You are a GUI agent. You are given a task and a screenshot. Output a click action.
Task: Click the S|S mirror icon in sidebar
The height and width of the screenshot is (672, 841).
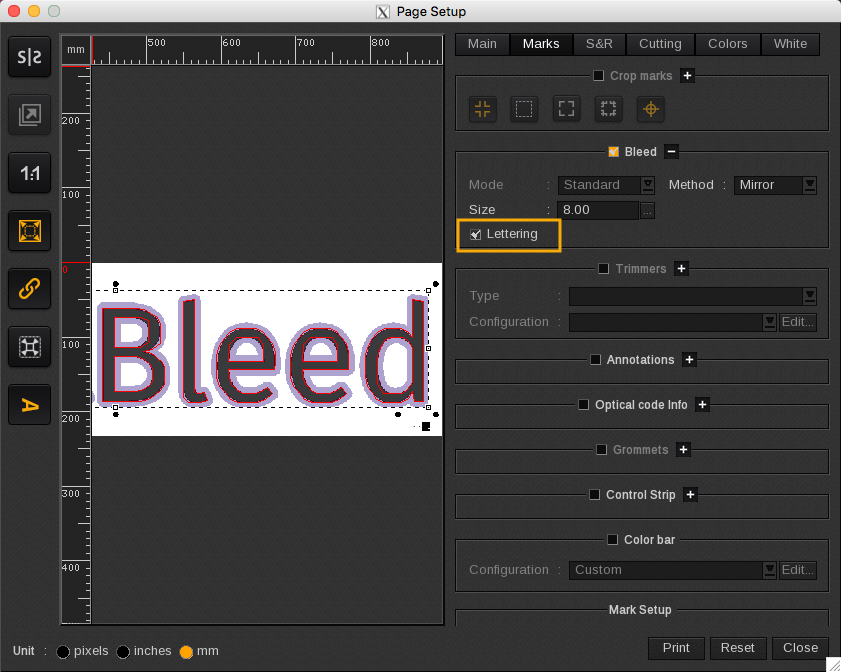click(30, 58)
